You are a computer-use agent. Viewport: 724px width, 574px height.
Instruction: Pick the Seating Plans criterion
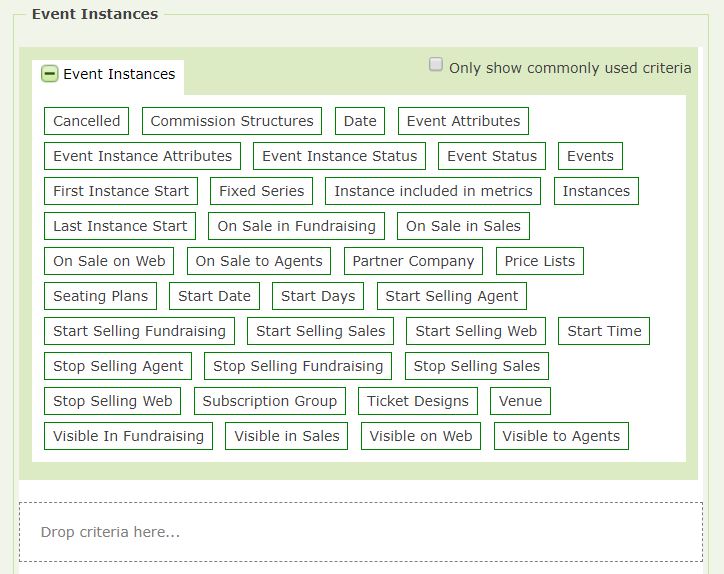[101, 296]
